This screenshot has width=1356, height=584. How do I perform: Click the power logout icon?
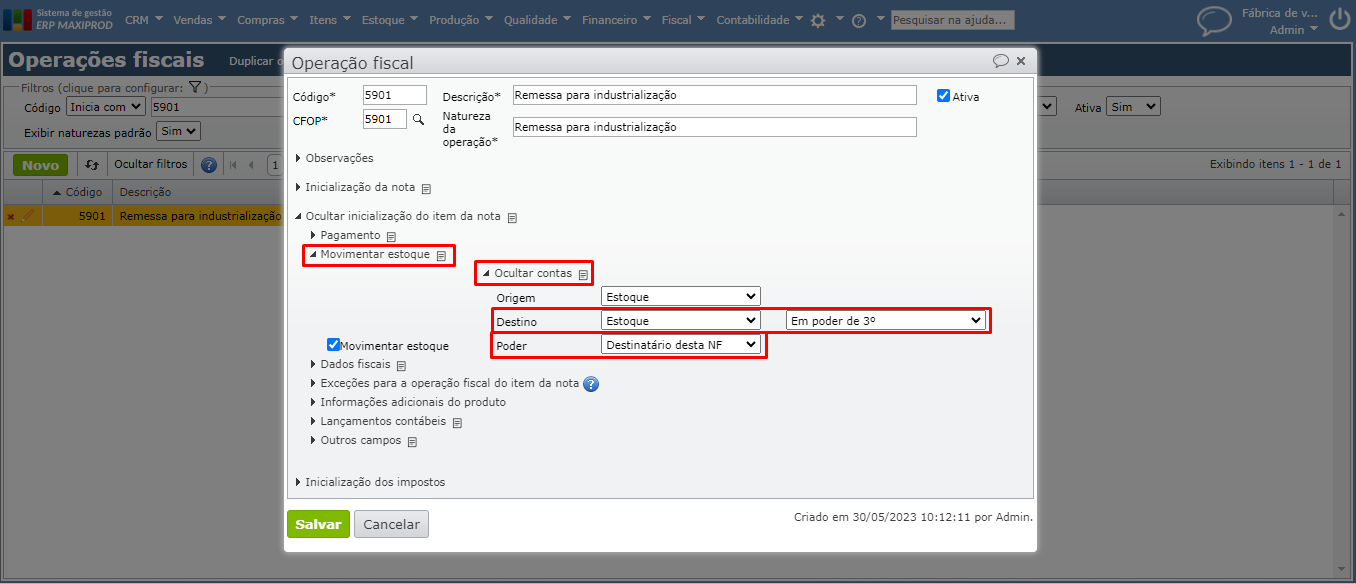(x=1339, y=21)
